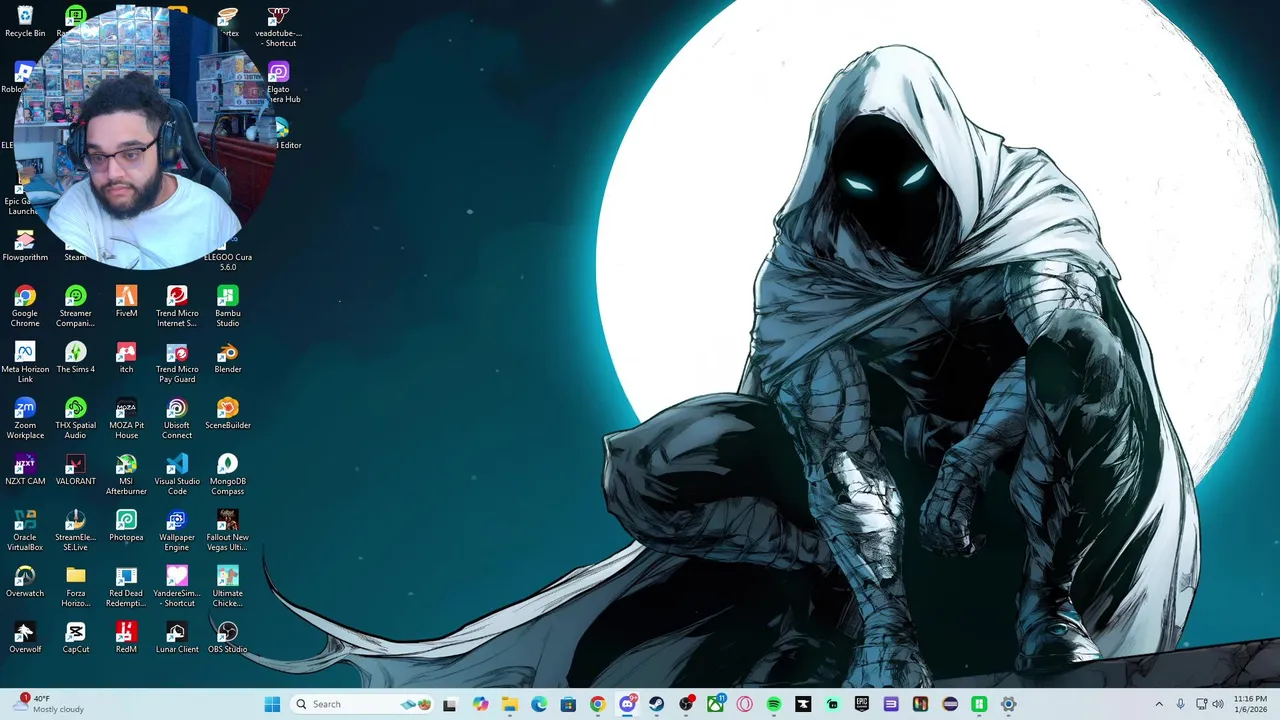Open Overwolf desktop shortcut
Viewport: 1280px width, 720px height.
pos(25,637)
